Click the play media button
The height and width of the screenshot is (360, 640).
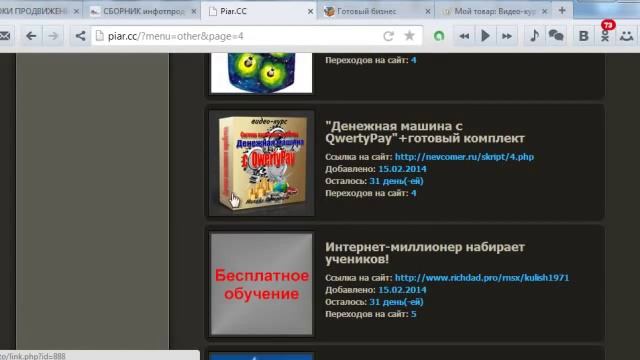pyautogui.click(x=485, y=36)
